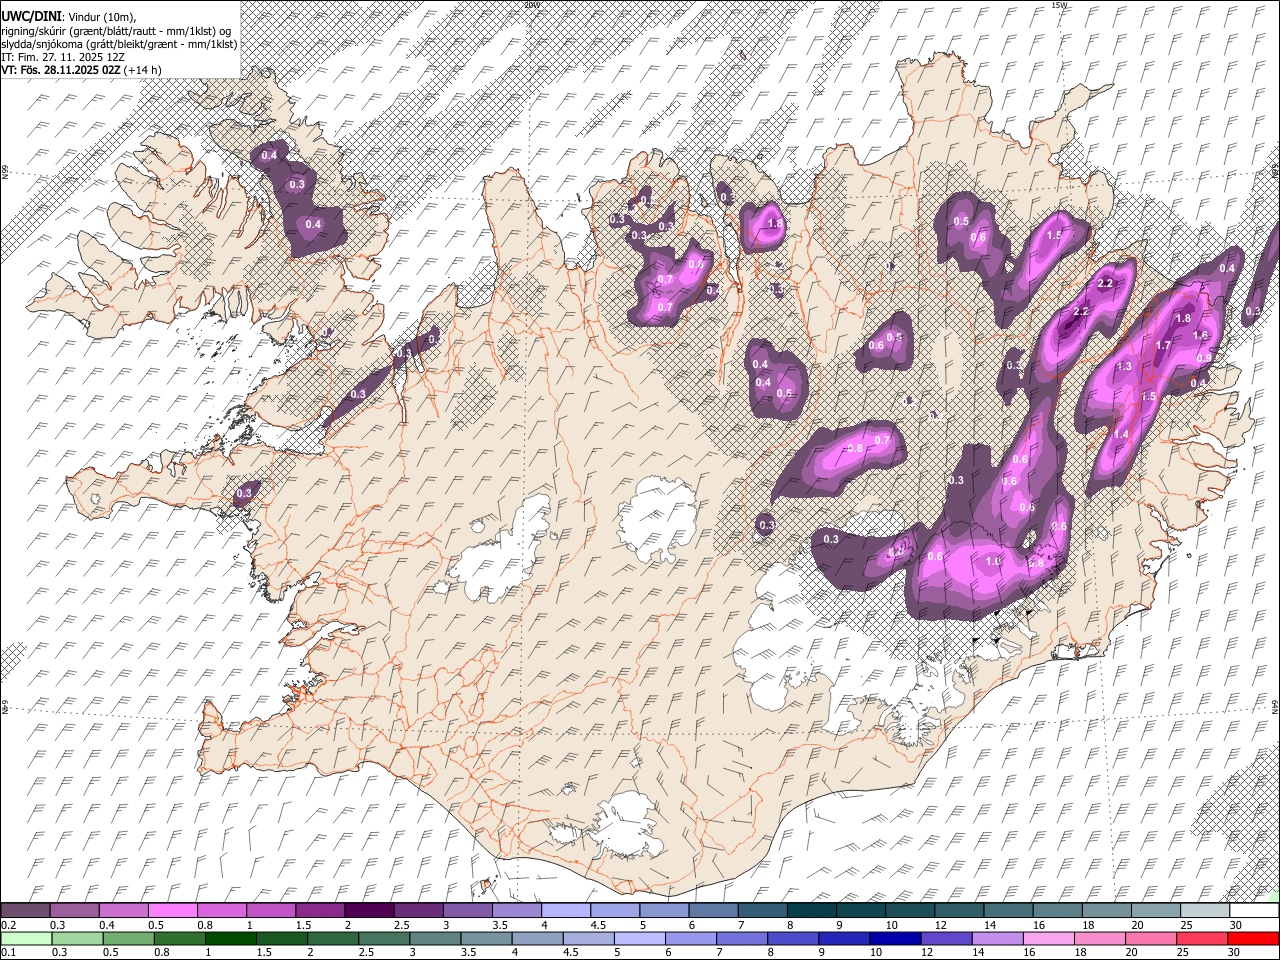The width and height of the screenshot is (1280, 960).
Task: Pick the deep navy blue 10 rain-scale swatch
Action: click(896, 938)
